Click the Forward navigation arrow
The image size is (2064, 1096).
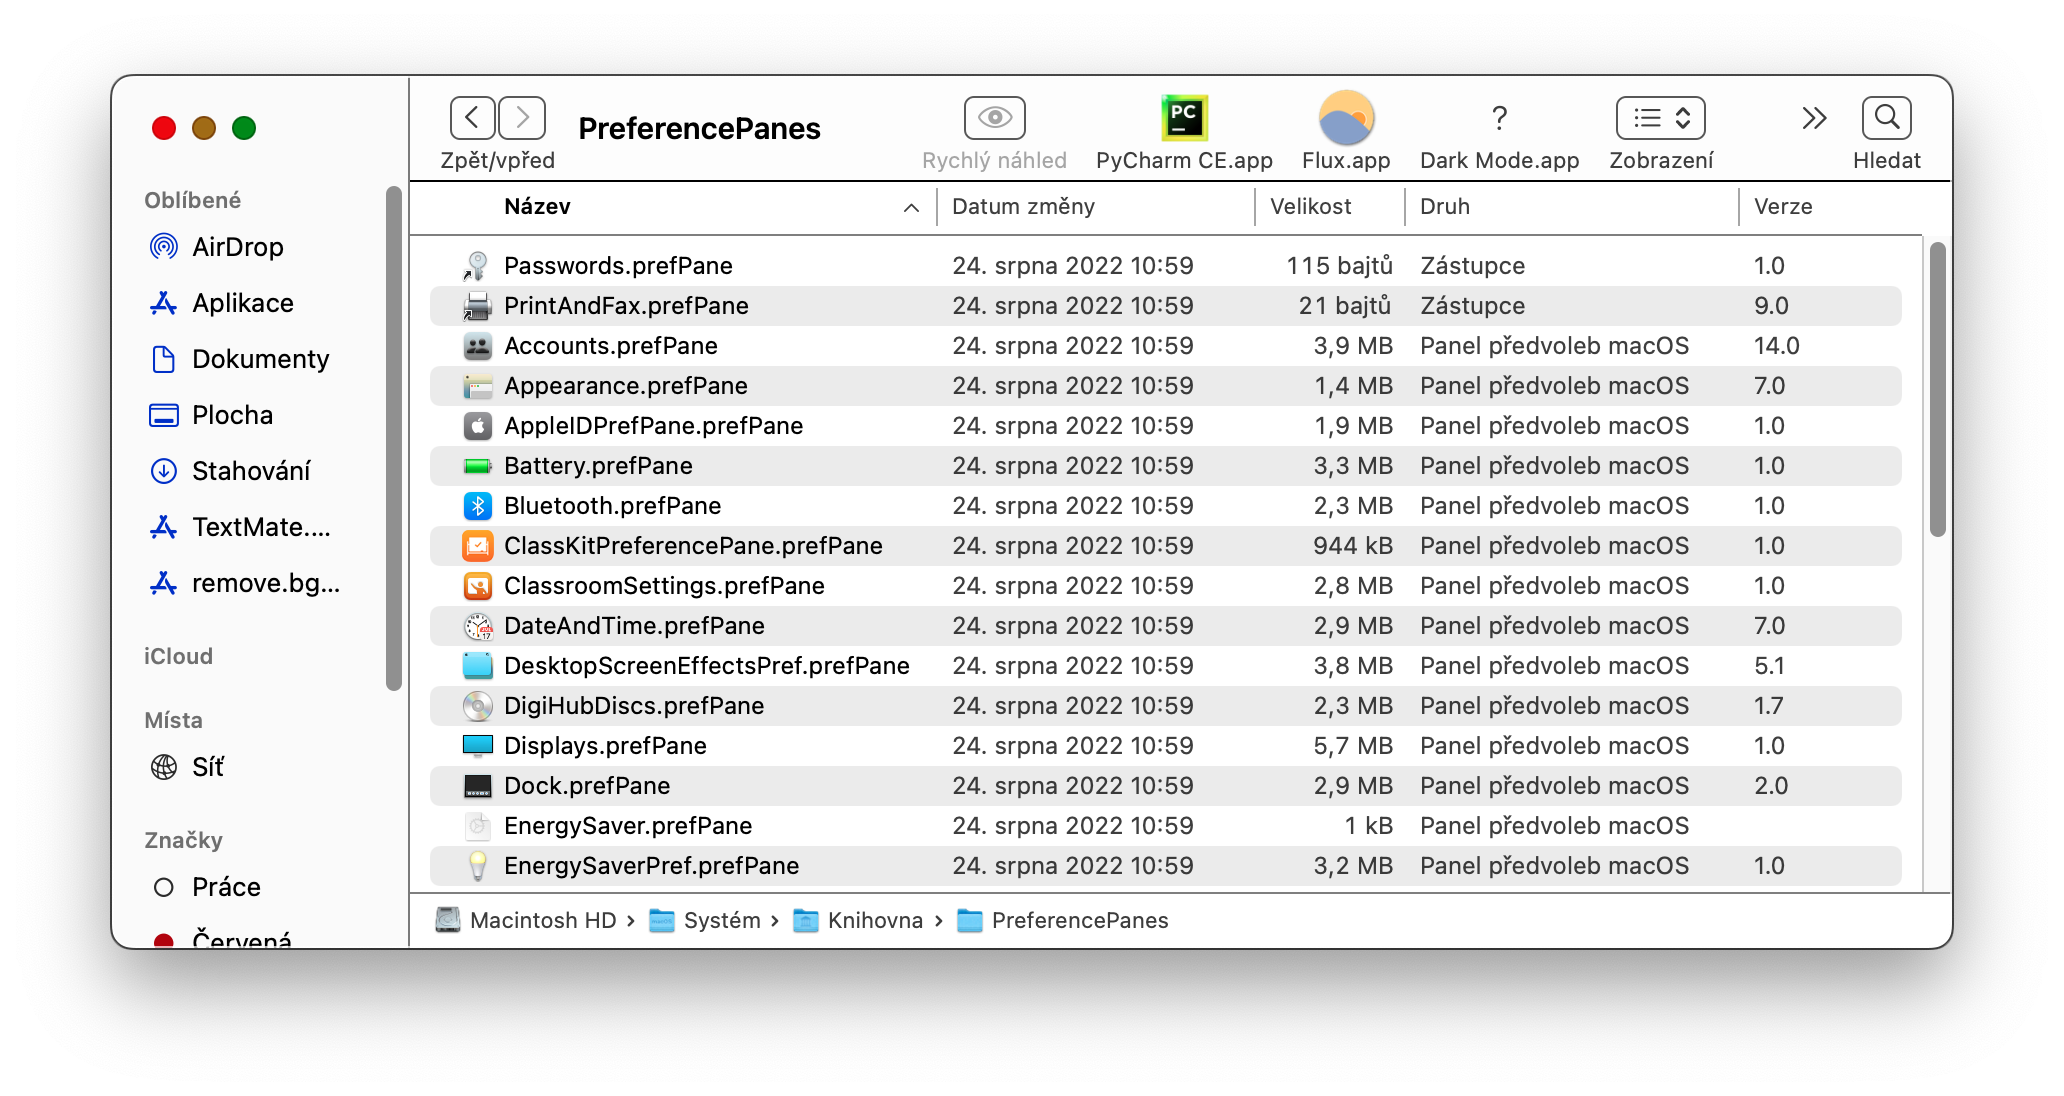pos(522,118)
